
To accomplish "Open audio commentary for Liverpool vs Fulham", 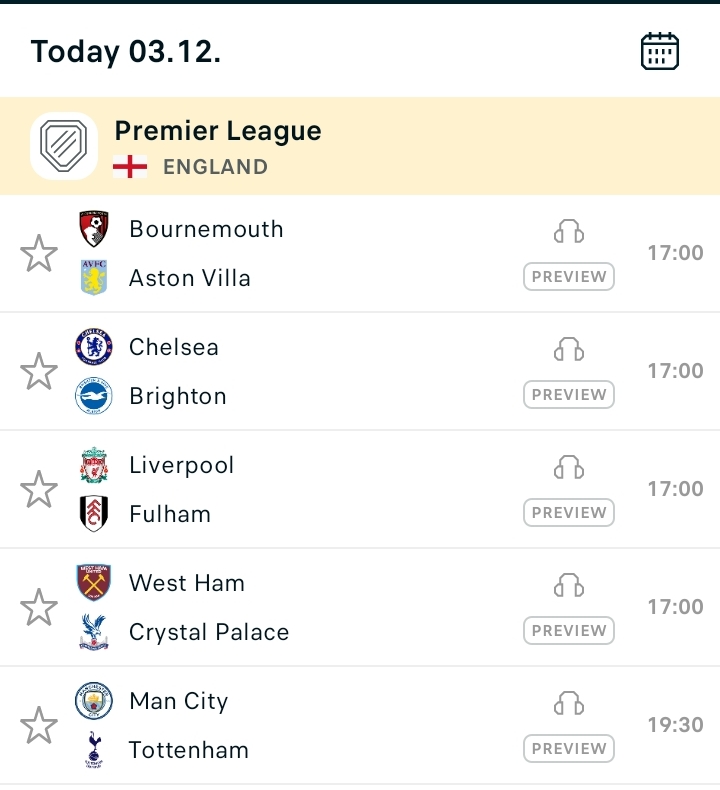I will 569,468.
